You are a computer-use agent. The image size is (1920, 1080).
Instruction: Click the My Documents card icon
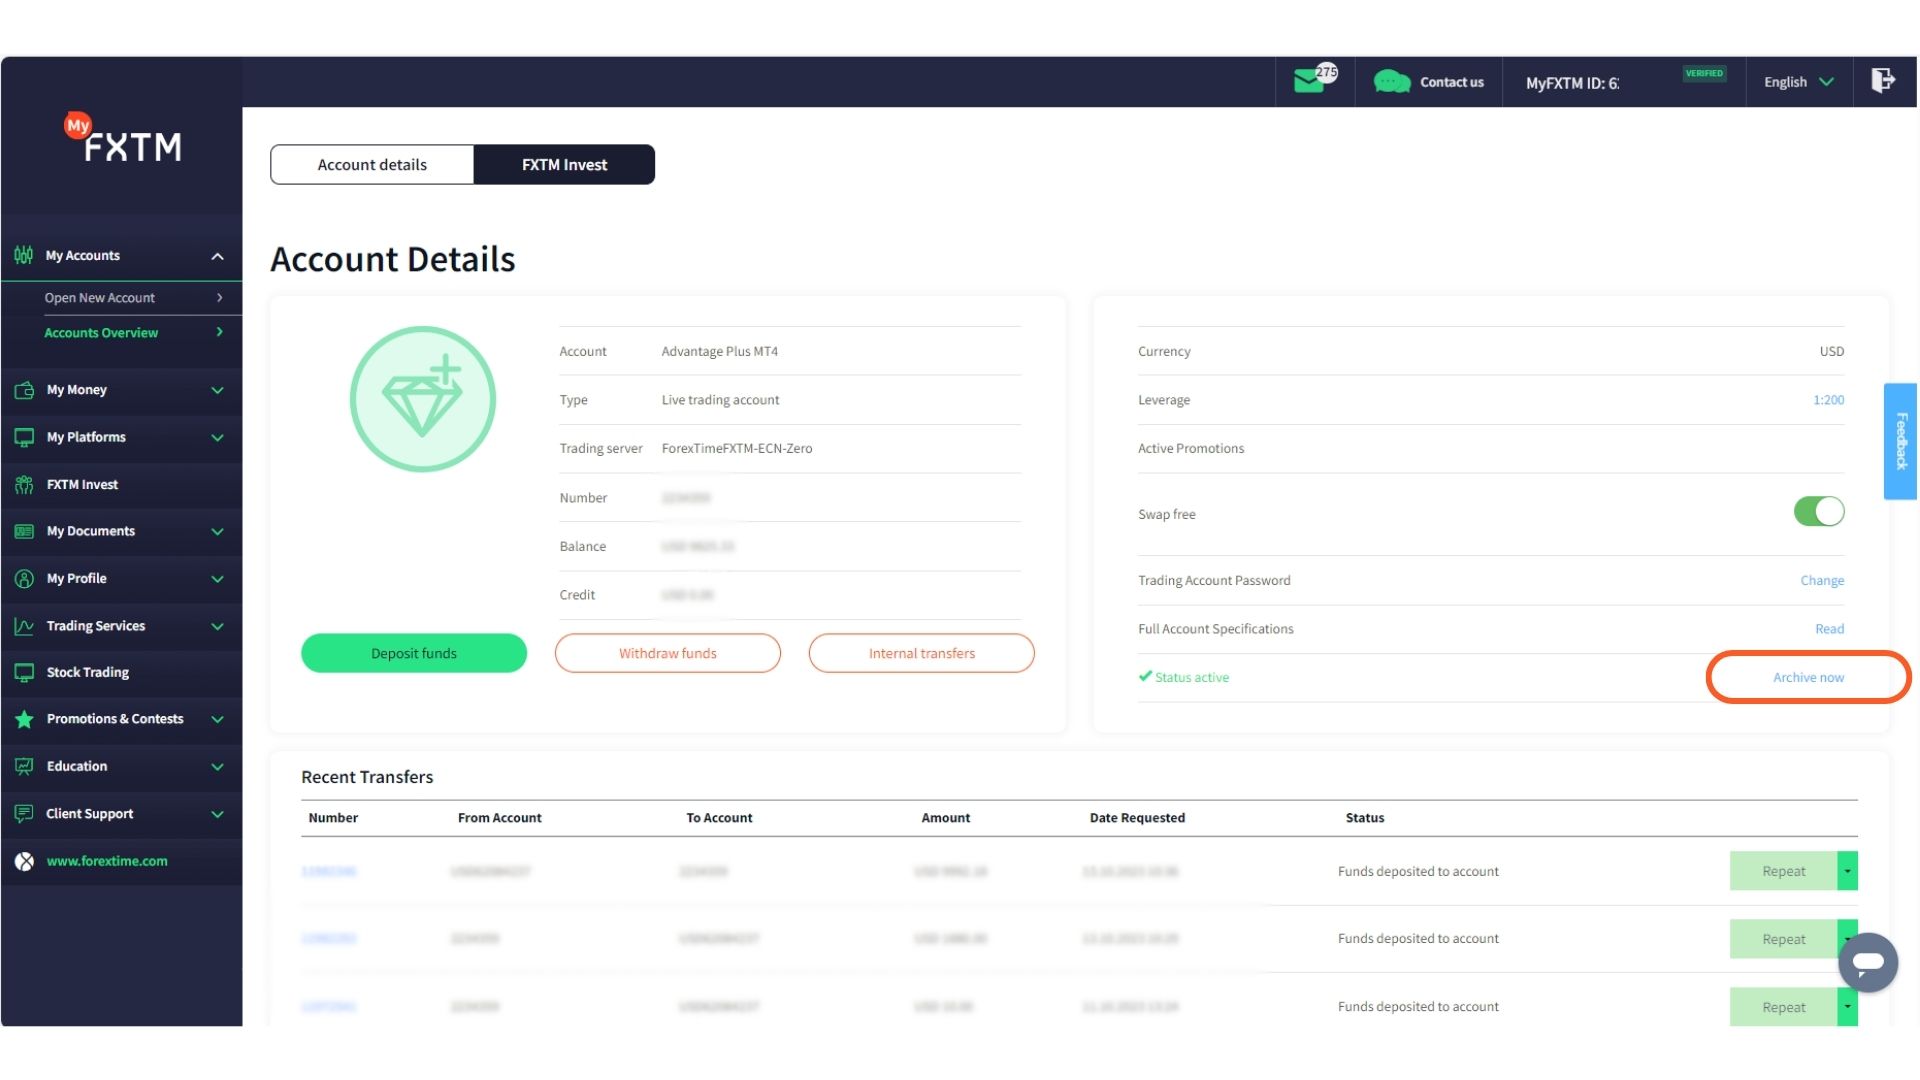pyautogui.click(x=24, y=531)
